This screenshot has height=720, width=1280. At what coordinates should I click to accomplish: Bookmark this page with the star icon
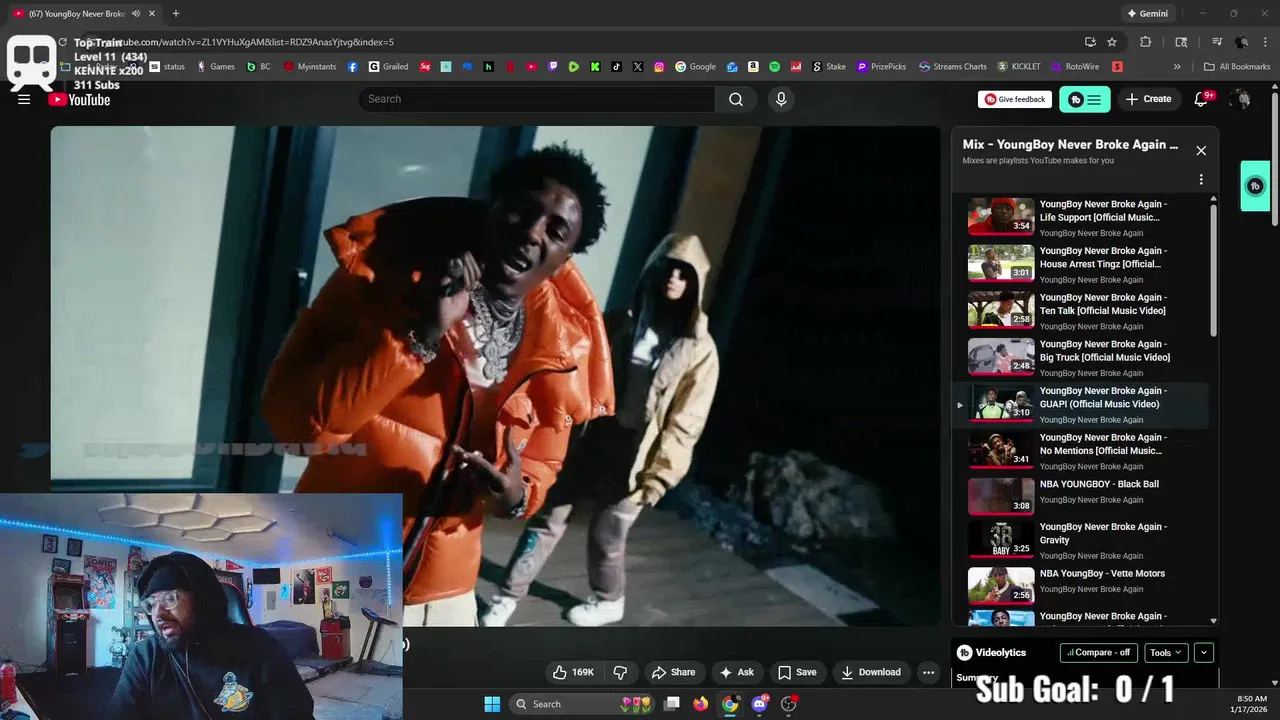coord(1112,42)
